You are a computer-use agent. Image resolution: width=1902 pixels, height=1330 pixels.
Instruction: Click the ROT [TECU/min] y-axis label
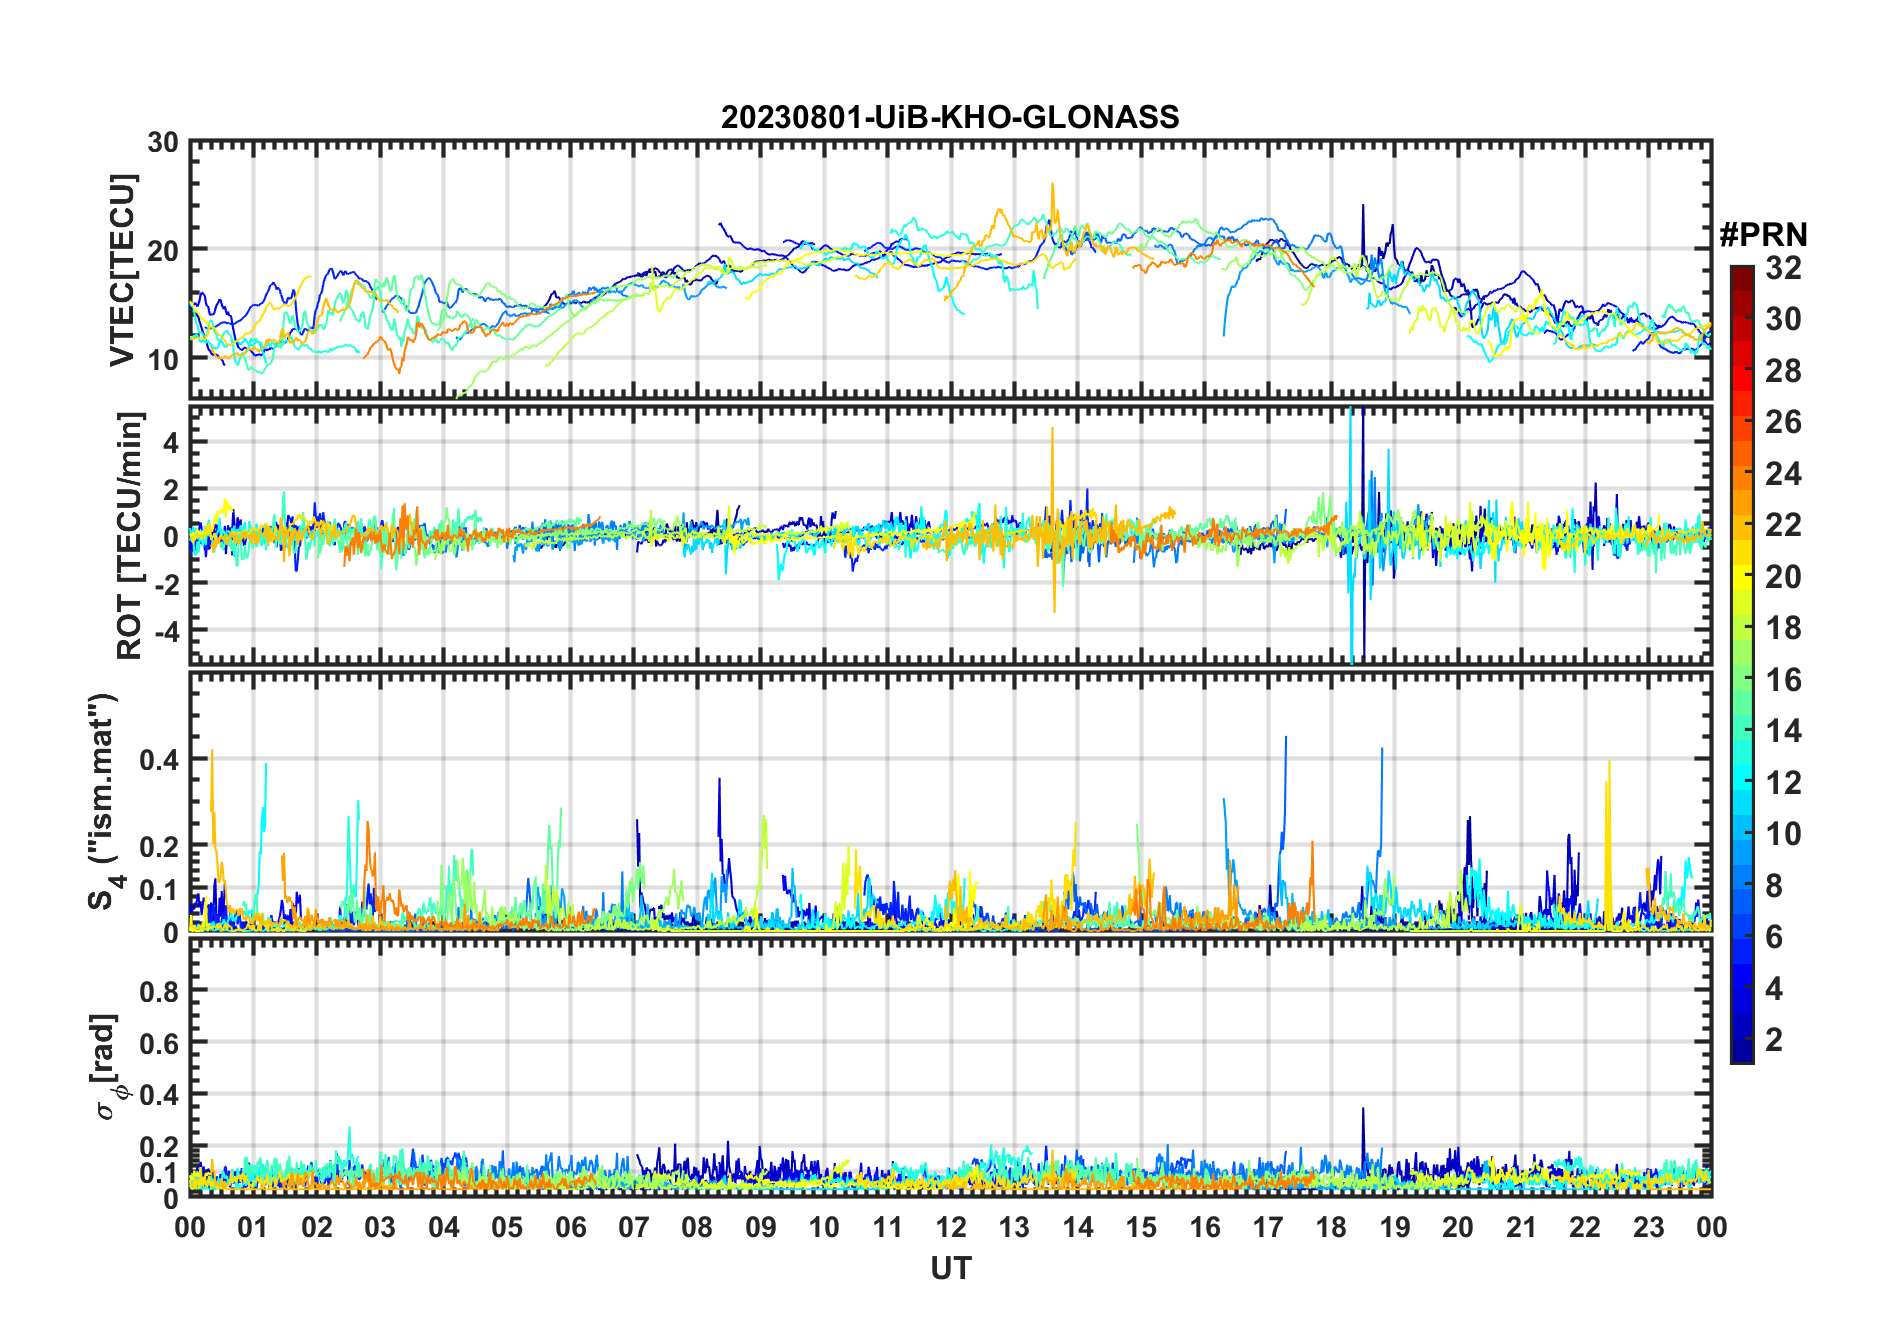tap(129, 535)
